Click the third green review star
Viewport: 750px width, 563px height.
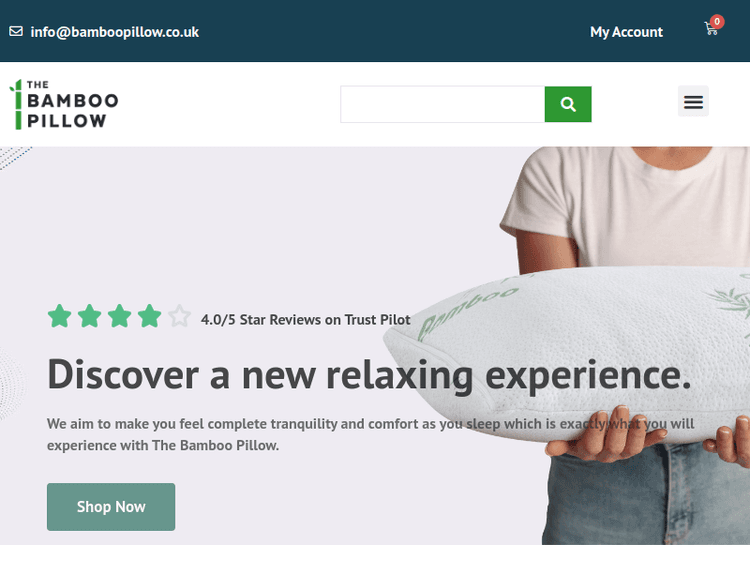click(120, 316)
